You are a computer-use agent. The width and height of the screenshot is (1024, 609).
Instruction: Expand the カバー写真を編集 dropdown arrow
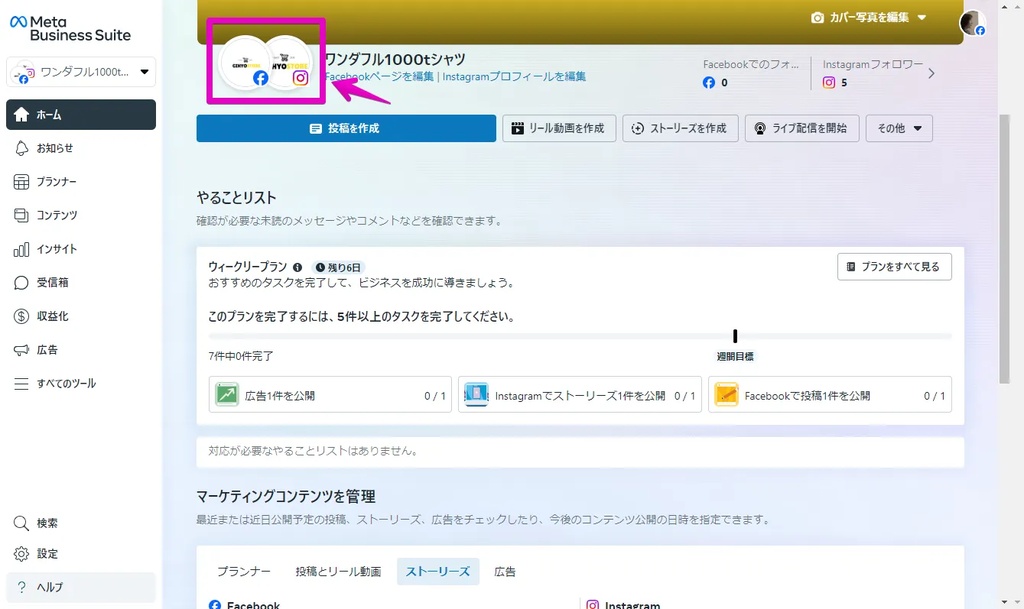pos(922,18)
